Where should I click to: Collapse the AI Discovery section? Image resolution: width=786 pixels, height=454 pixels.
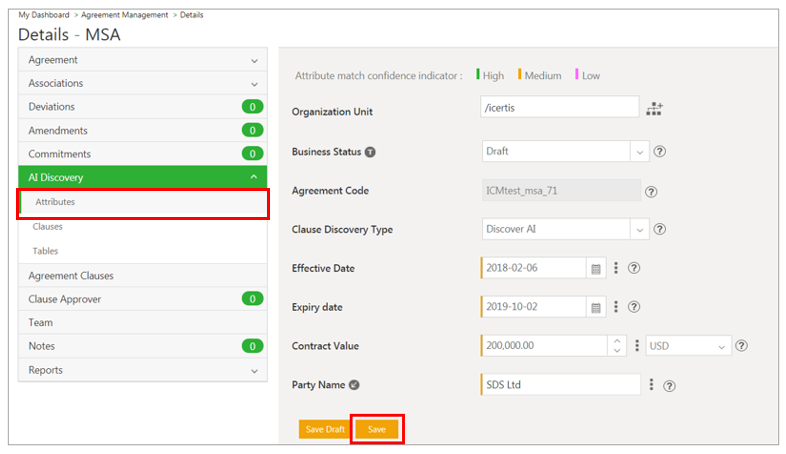point(254,177)
